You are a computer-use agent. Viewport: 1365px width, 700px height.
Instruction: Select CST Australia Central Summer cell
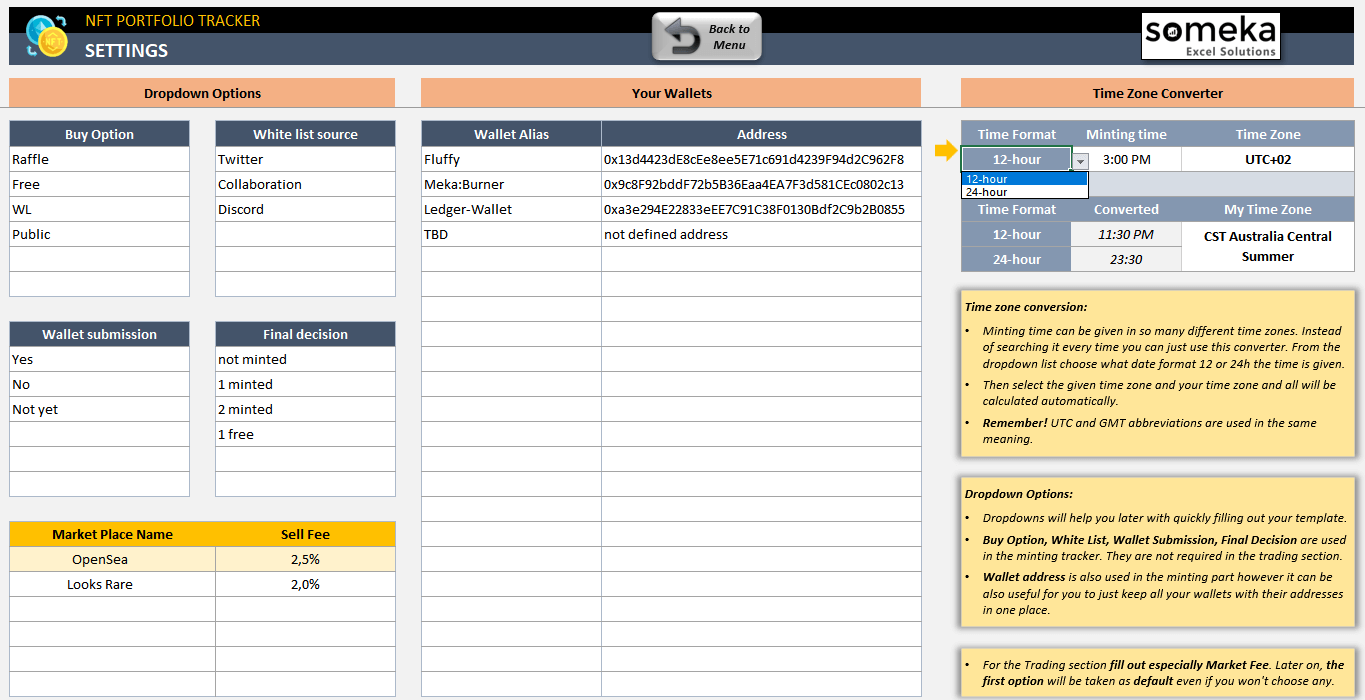(x=1267, y=246)
